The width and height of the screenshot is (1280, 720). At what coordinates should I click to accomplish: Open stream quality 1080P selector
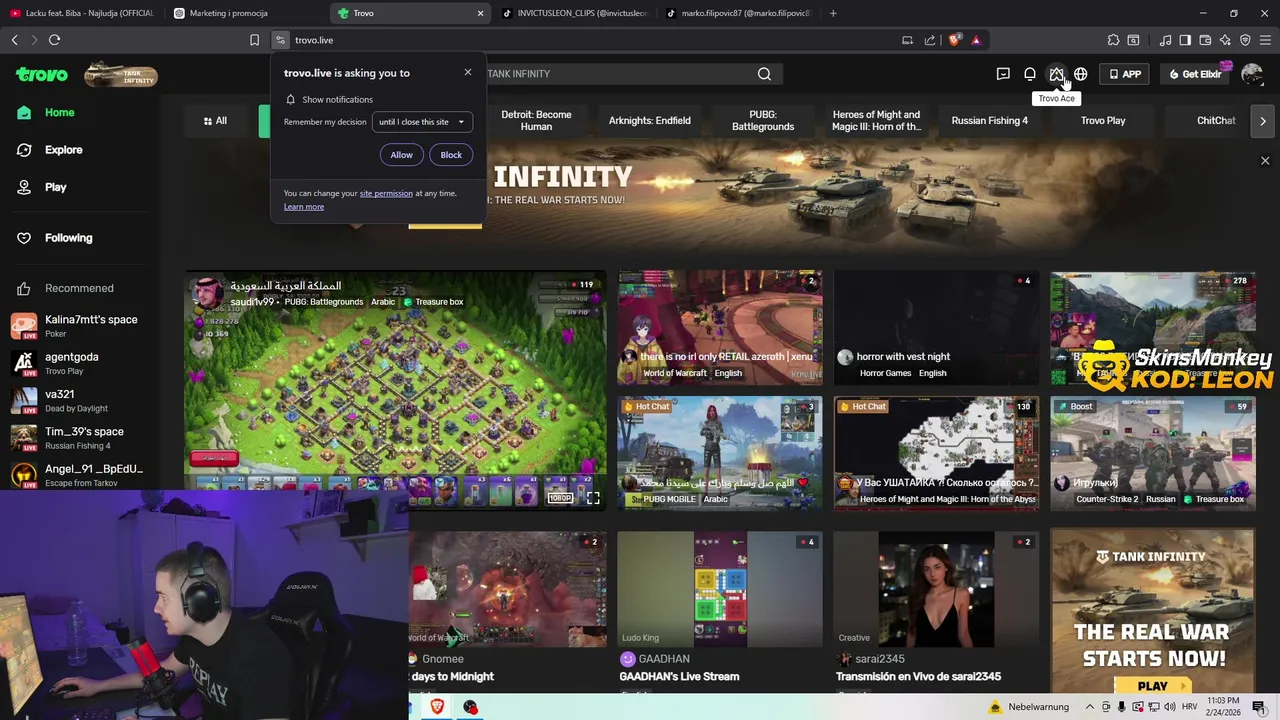(560, 498)
